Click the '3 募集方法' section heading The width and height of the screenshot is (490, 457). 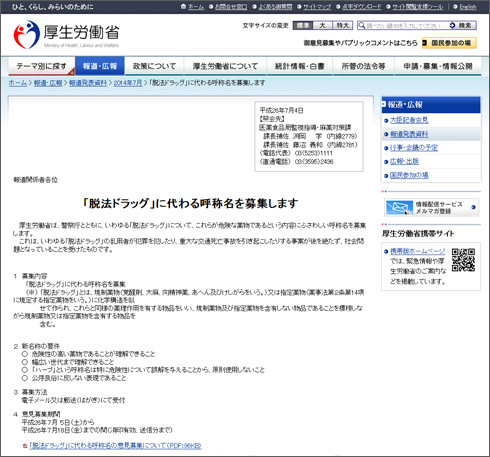[x=30, y=392]
